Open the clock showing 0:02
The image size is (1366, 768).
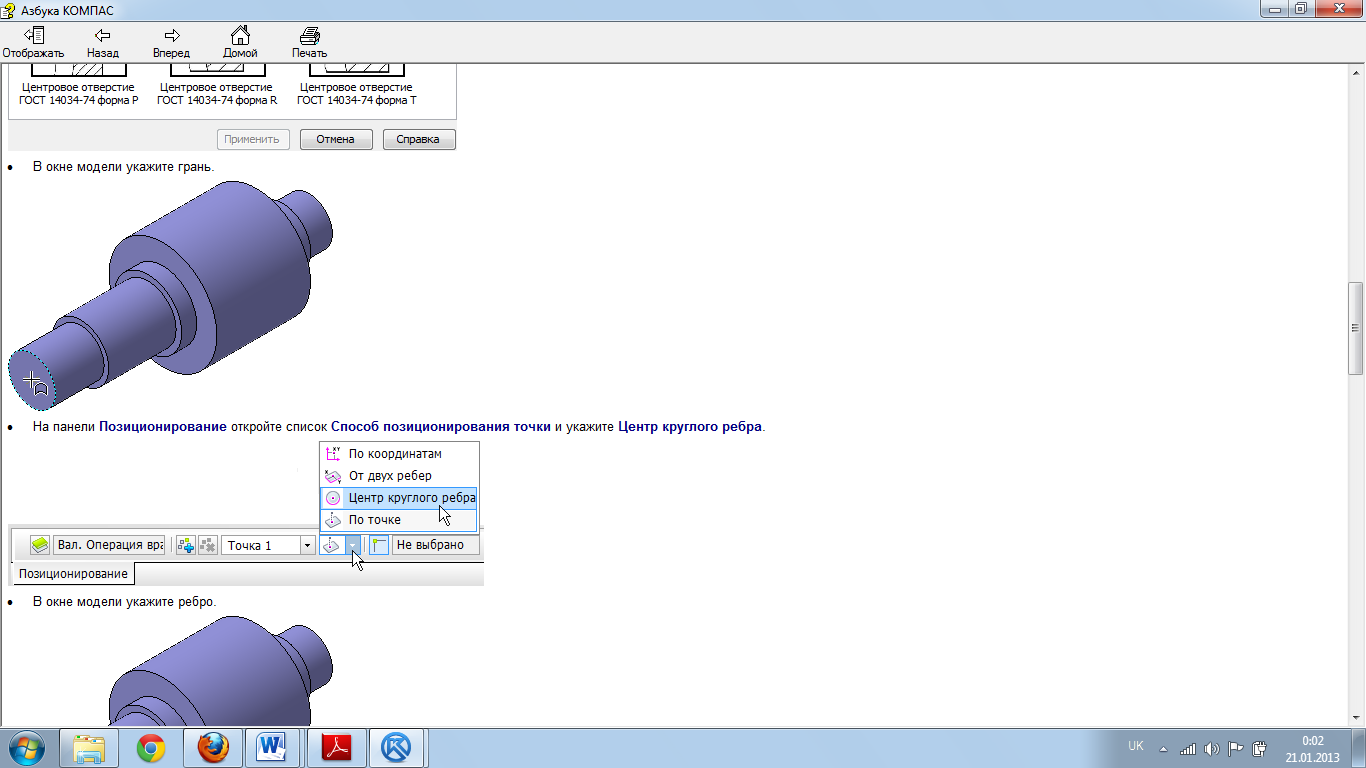click(1312, 749)
